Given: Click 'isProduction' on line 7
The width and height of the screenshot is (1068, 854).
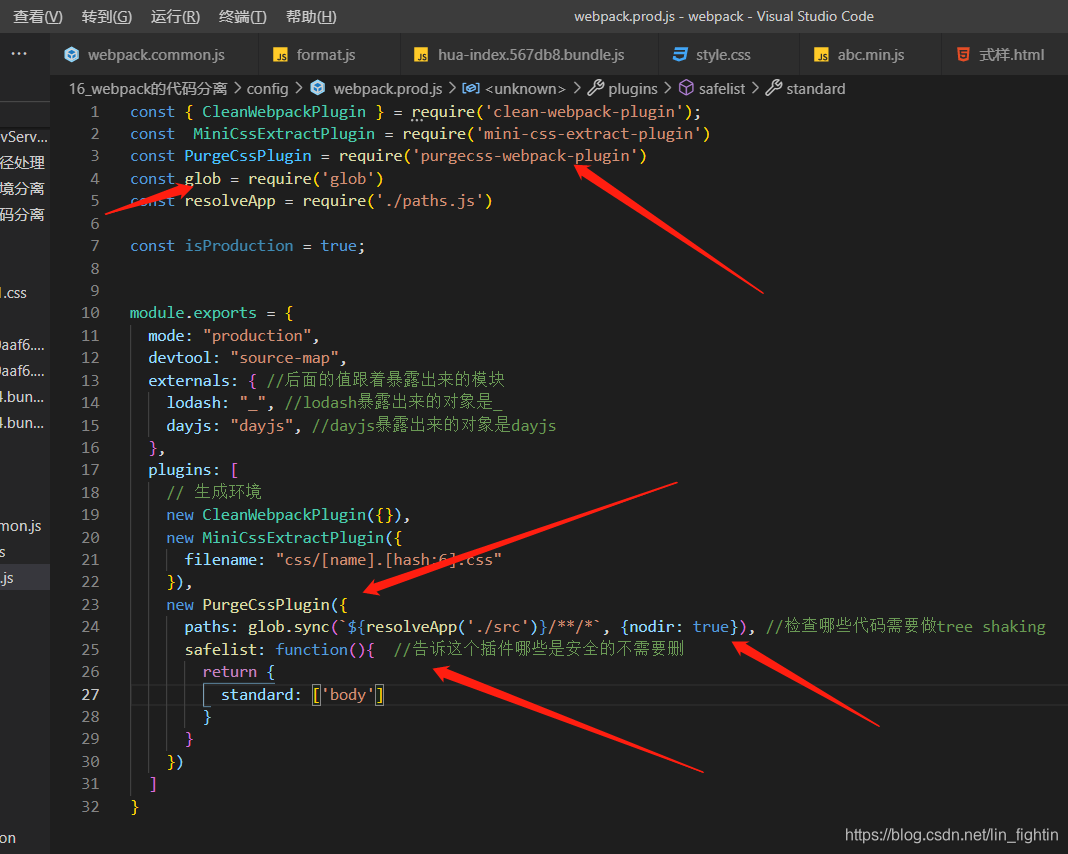Looking at the screenshot, I should click(x=238, y=246).
